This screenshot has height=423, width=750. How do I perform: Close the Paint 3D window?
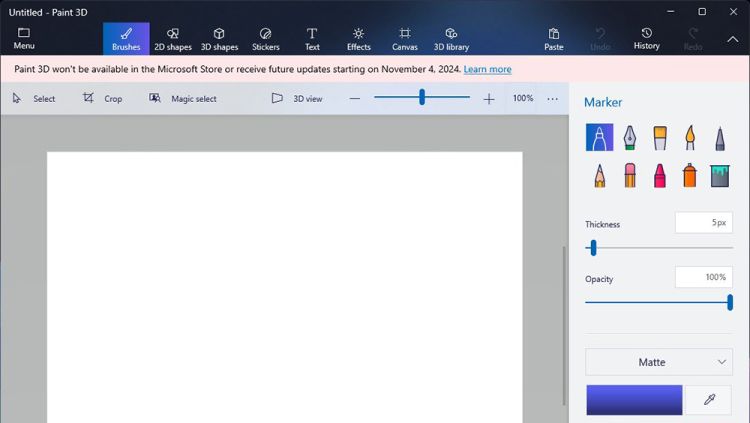coord(733,11)
